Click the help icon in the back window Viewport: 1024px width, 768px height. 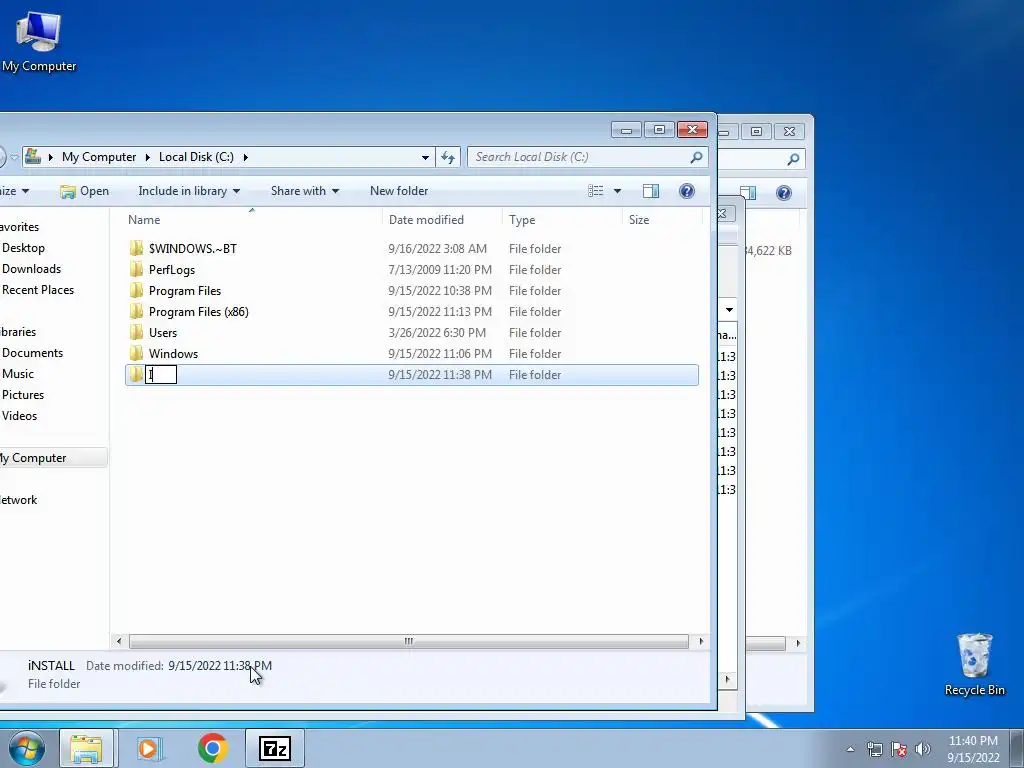[x=784, y=193]
